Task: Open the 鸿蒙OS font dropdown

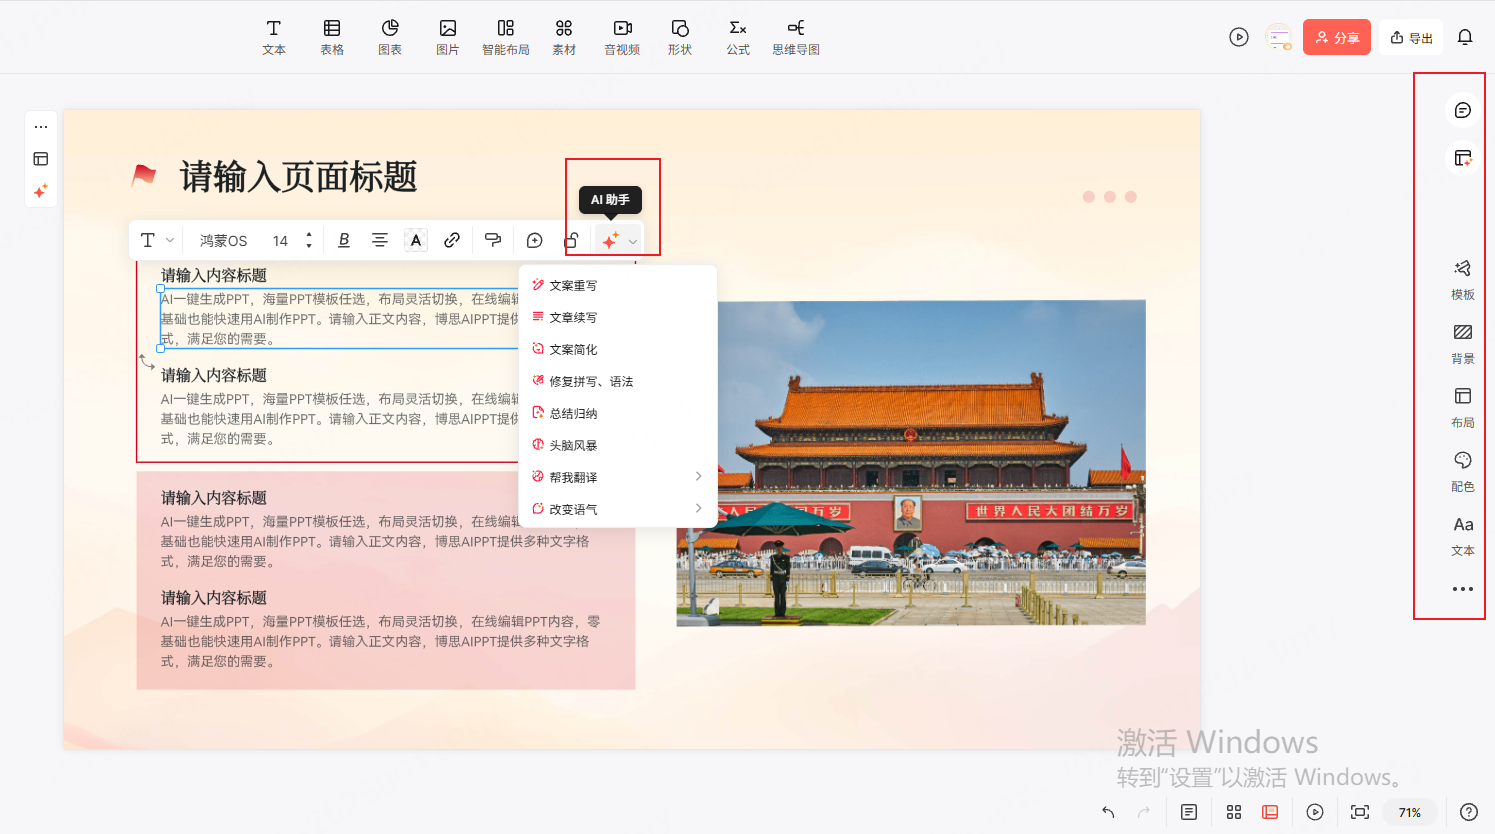Action: tap(223, 241)
